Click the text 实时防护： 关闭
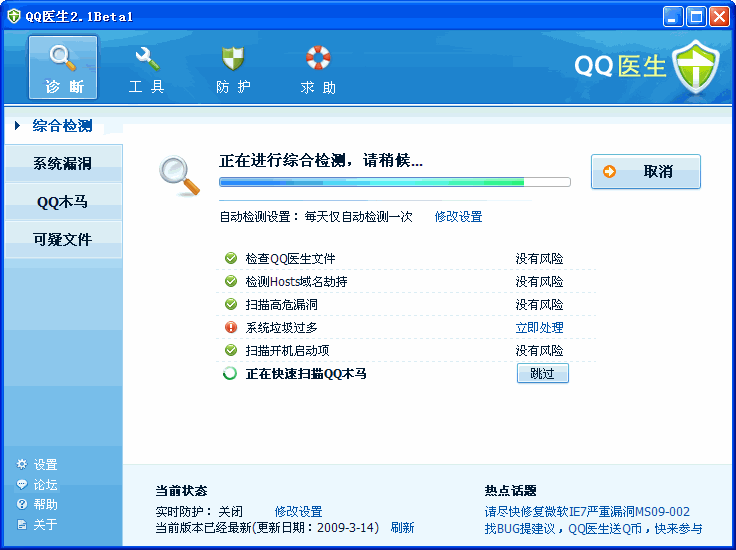 coord(199,511)
